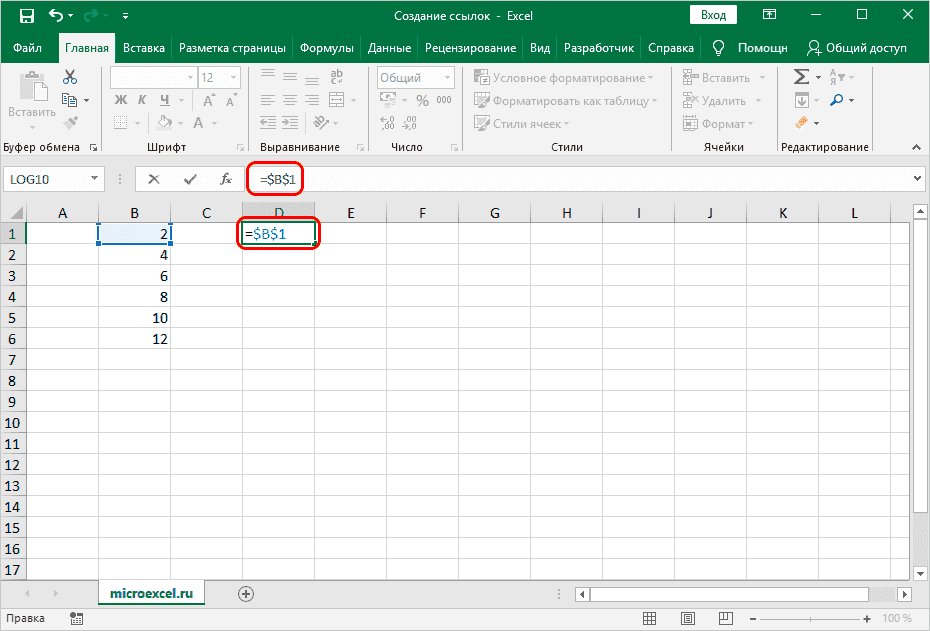Screen dimensions: 930x631
Task: Click the Clear eraser icon
Action: pyautogui.click(x=801, y=123)
